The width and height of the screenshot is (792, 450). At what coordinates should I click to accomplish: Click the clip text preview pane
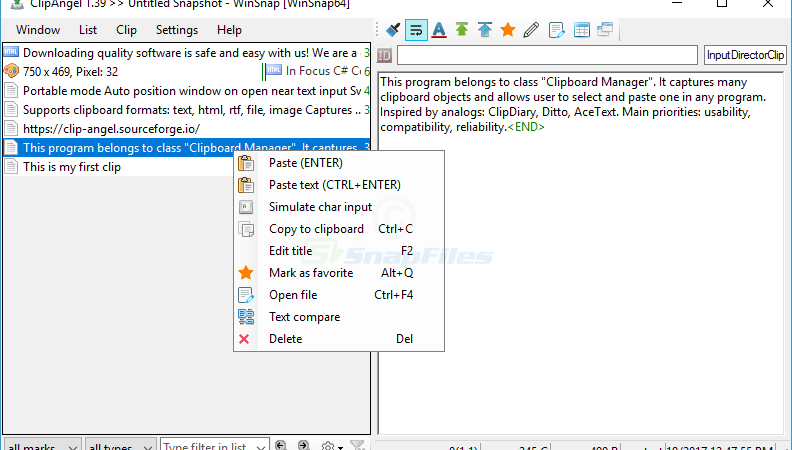[x=580, y=253]
